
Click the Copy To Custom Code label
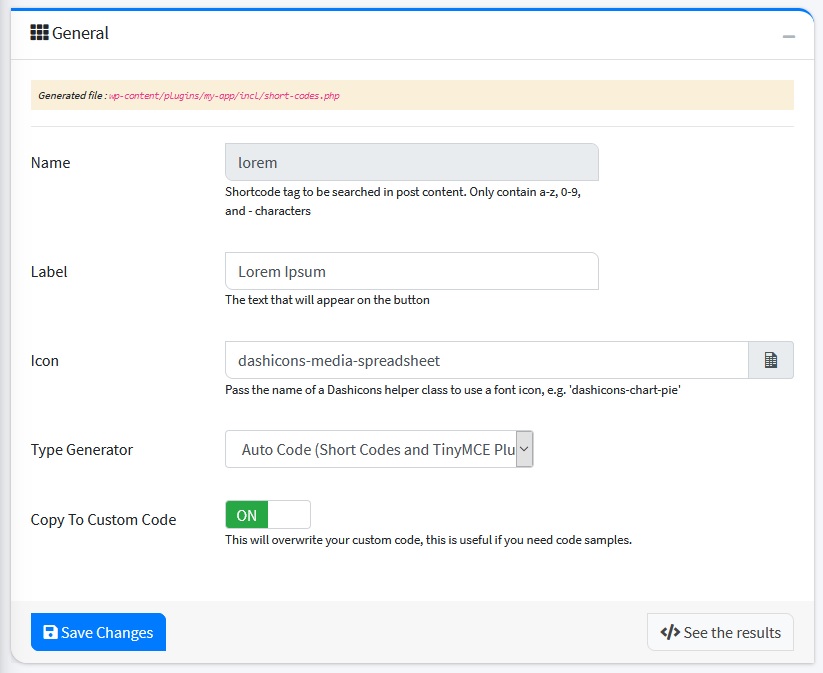coord(103,520)
